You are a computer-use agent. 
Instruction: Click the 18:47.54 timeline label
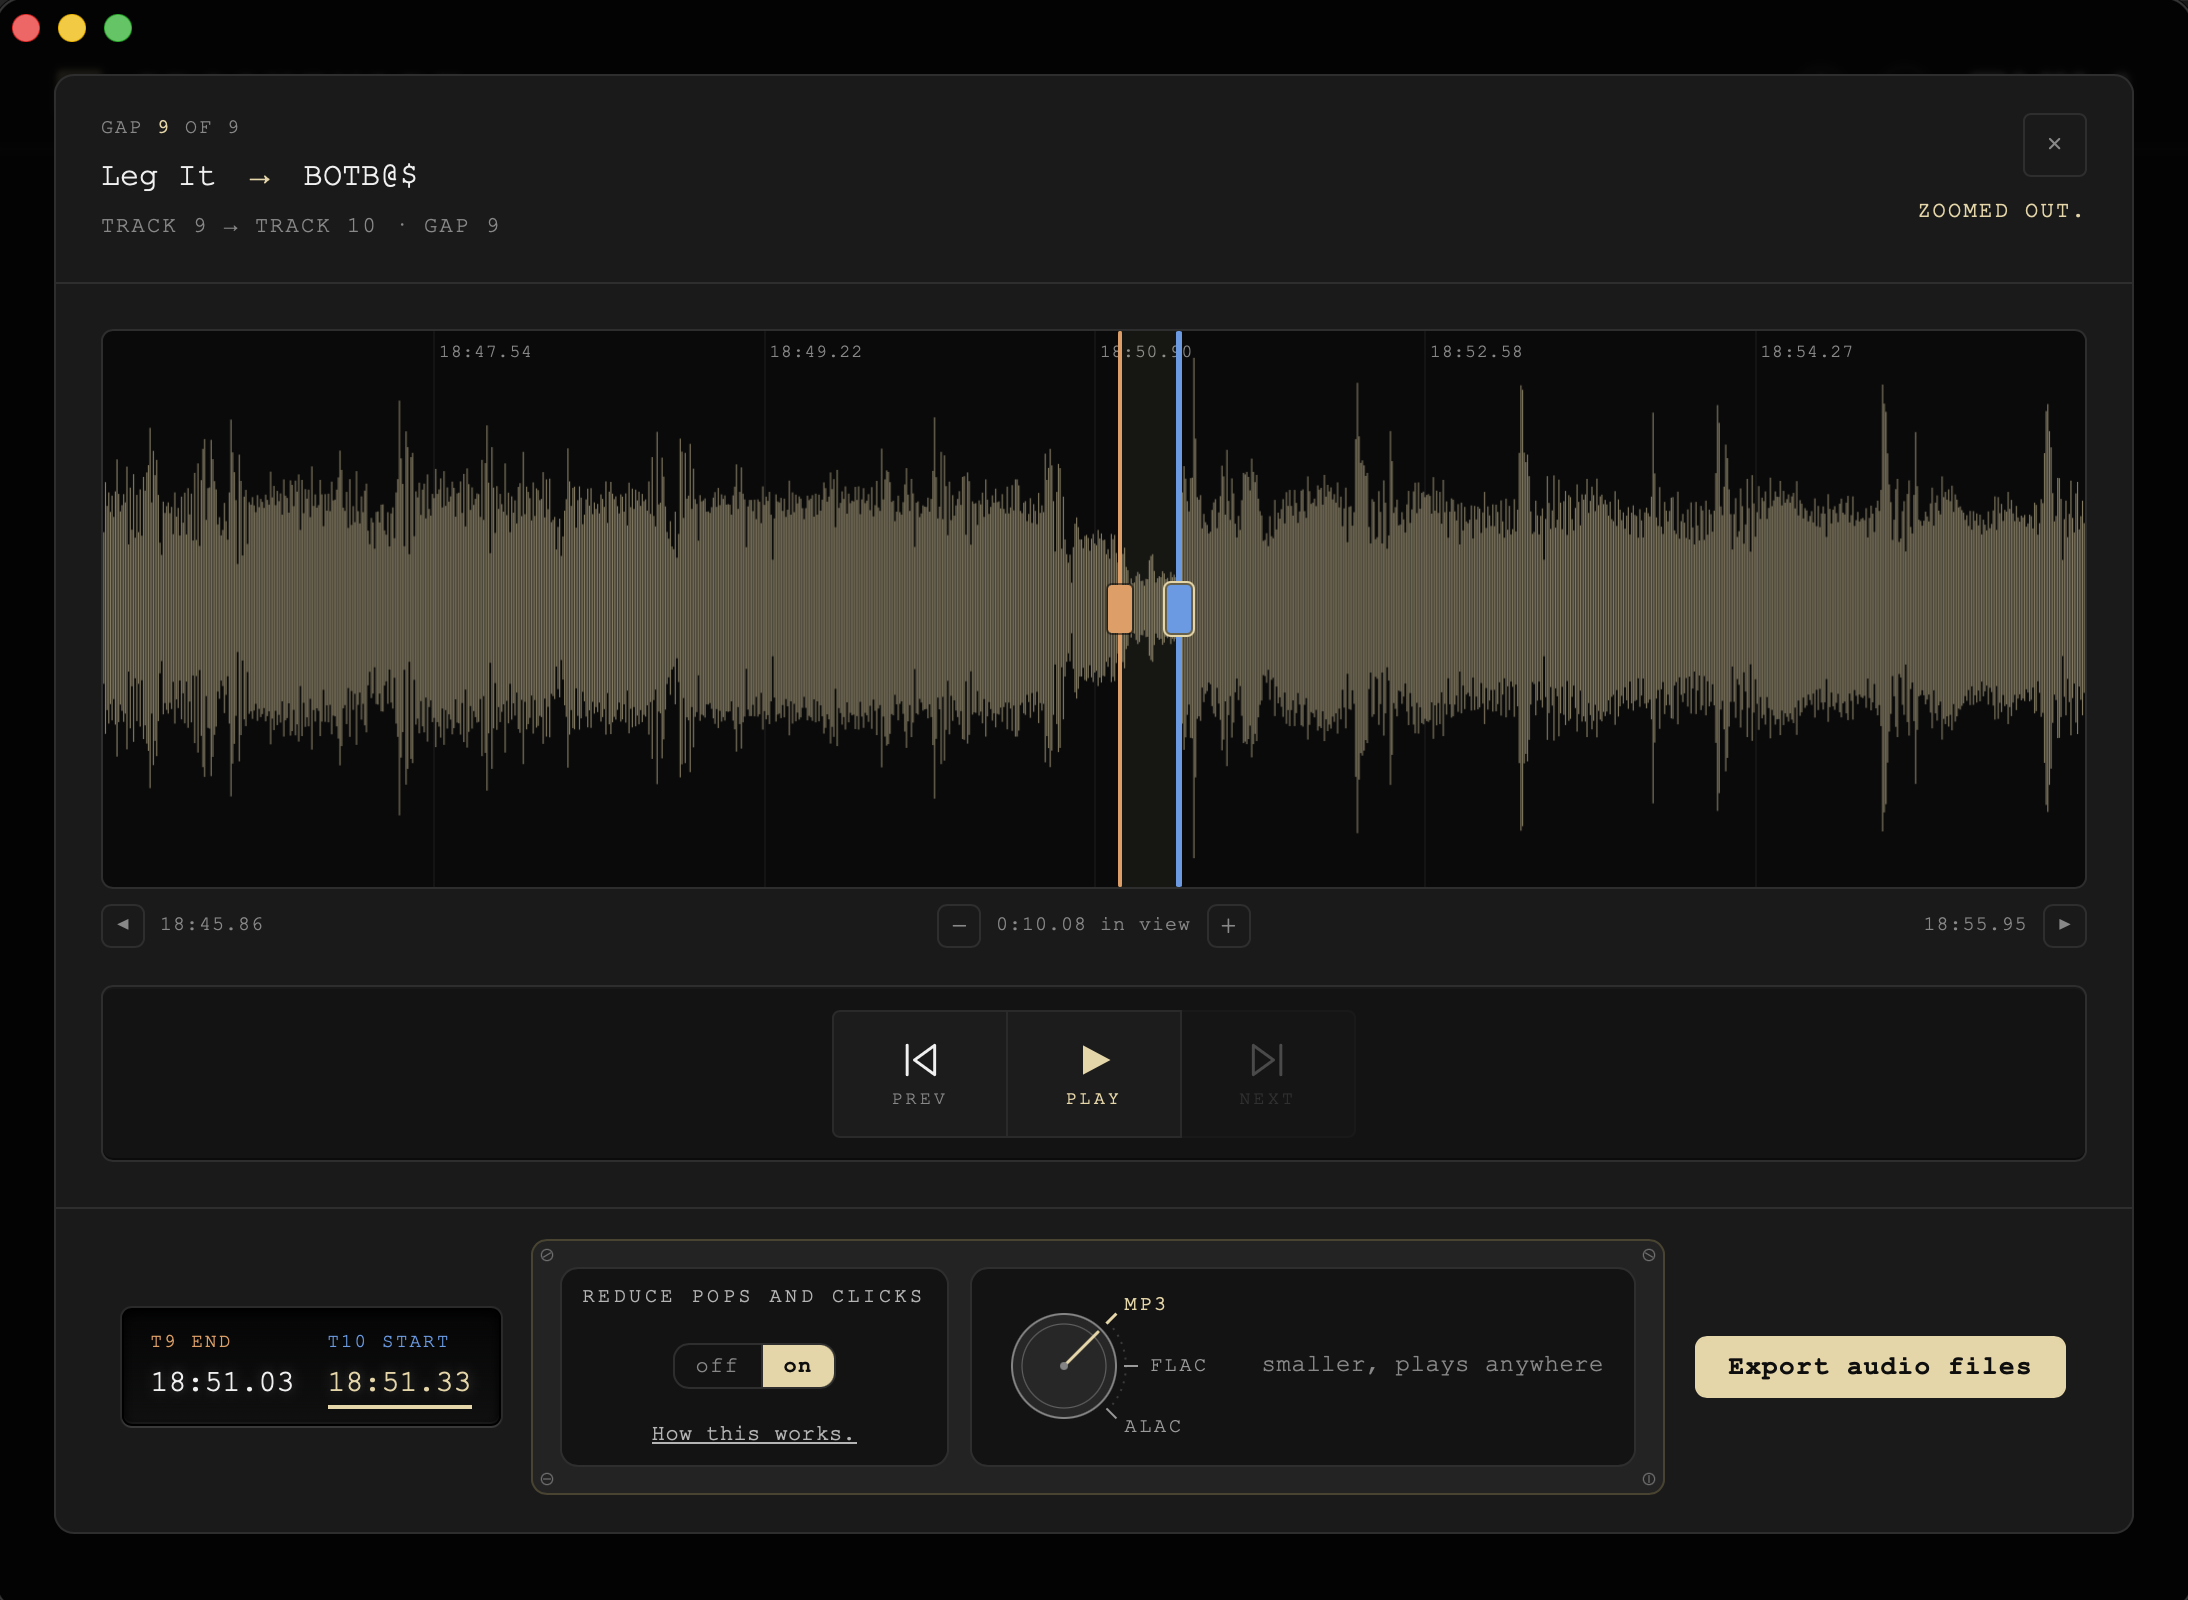pyautogui.click(x=485, y=352)
